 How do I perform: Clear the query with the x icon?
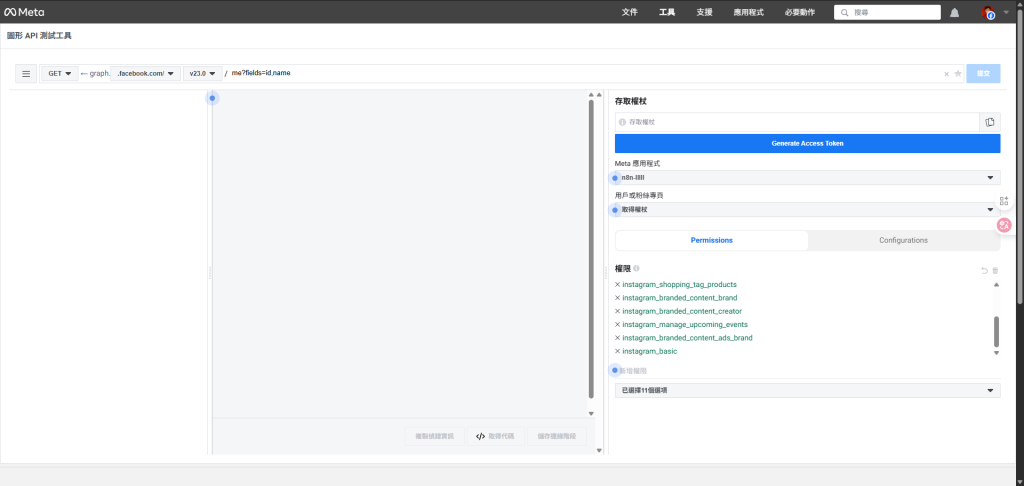click(946, 74)
